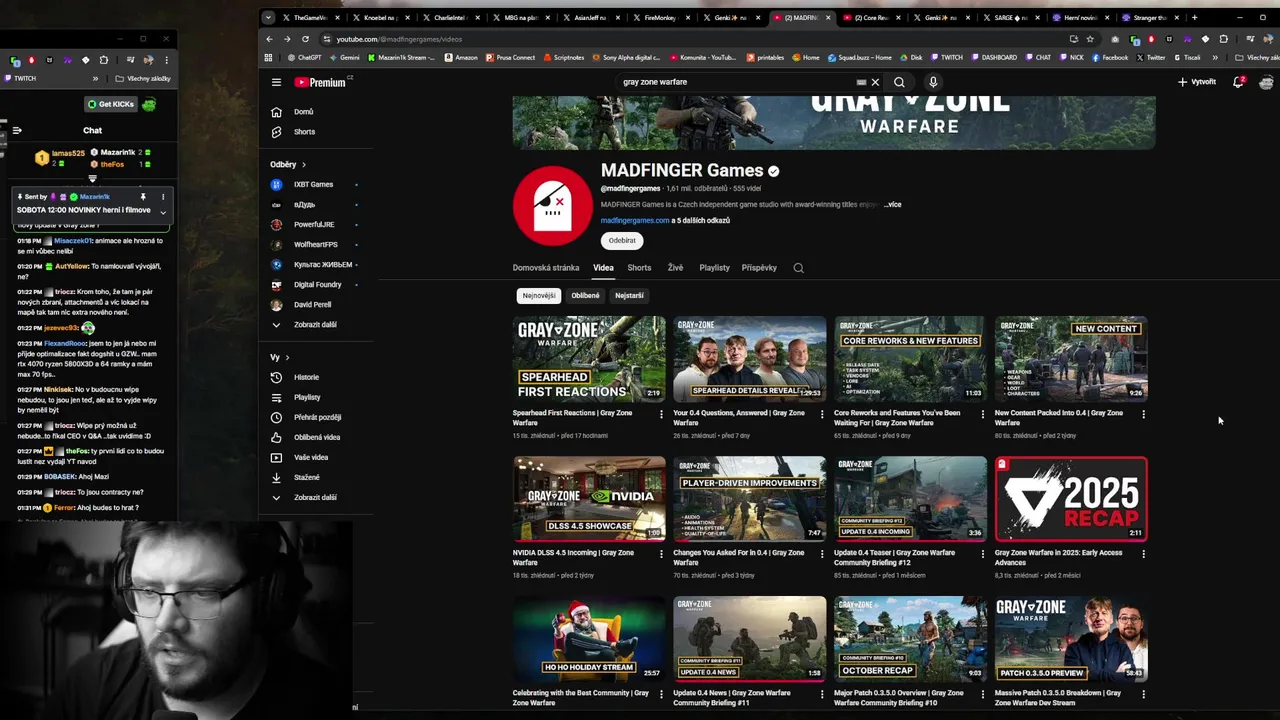Screen dimensions: 1280x720
Task: Switch to the channel Shorts tab
Action: 639,268
